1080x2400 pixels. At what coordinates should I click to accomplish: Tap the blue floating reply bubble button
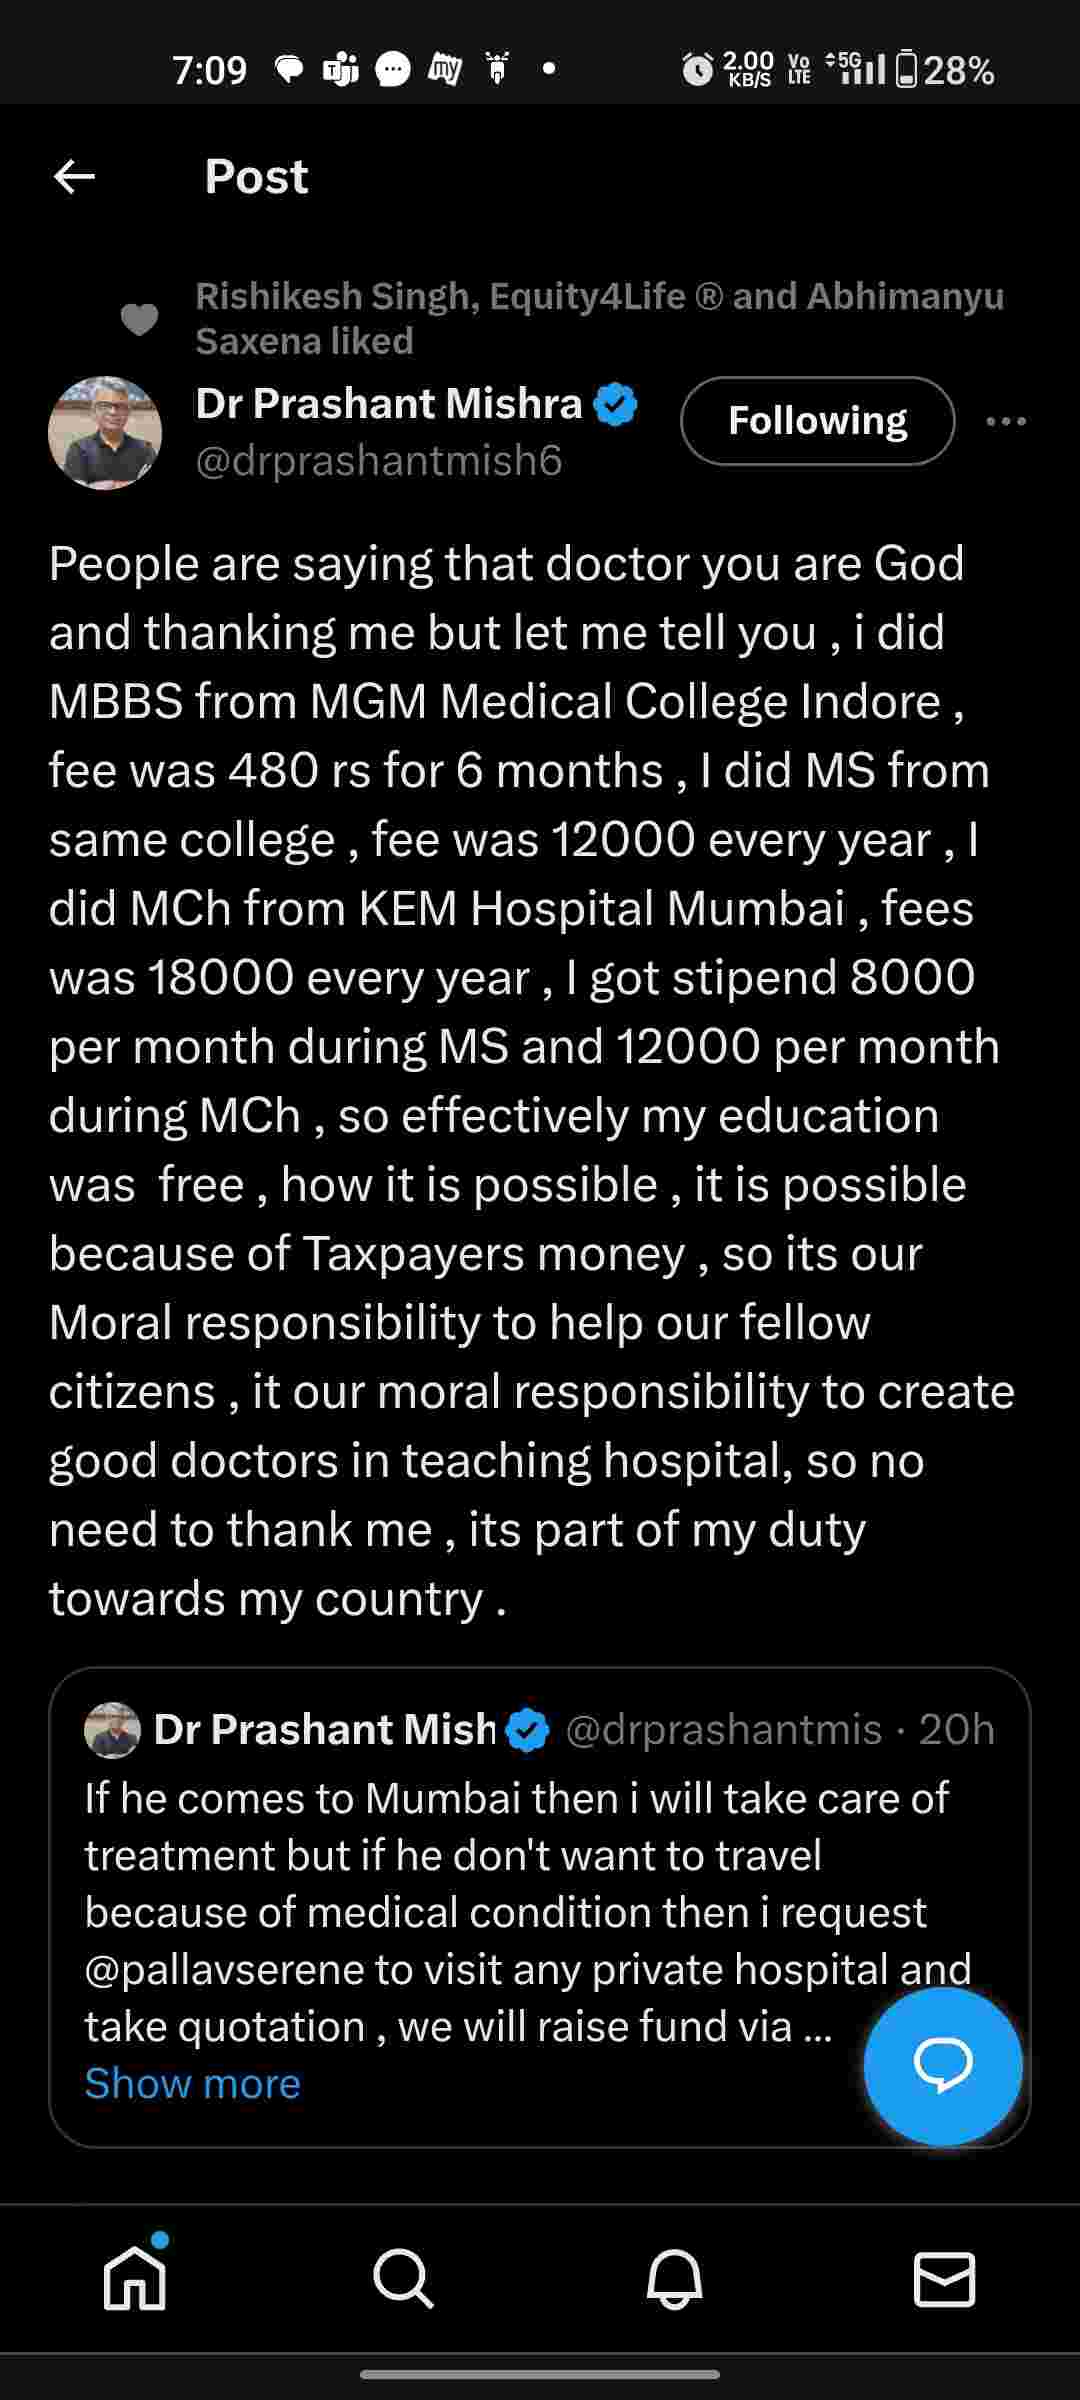942,2066
